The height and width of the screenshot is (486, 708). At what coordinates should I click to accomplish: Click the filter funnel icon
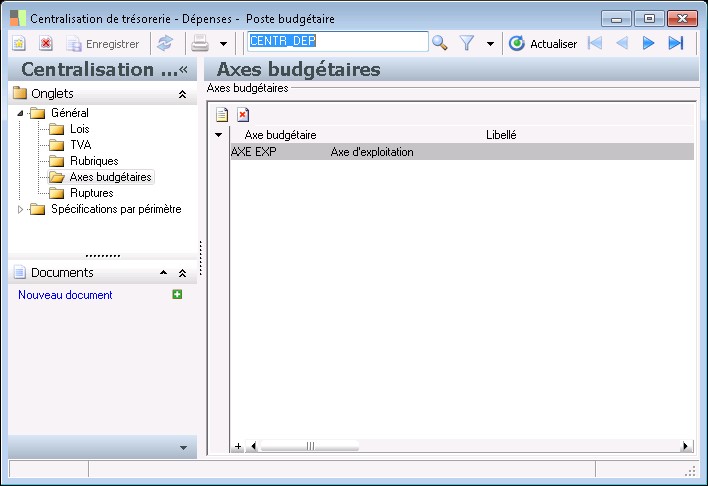click(x=467, y=43)
